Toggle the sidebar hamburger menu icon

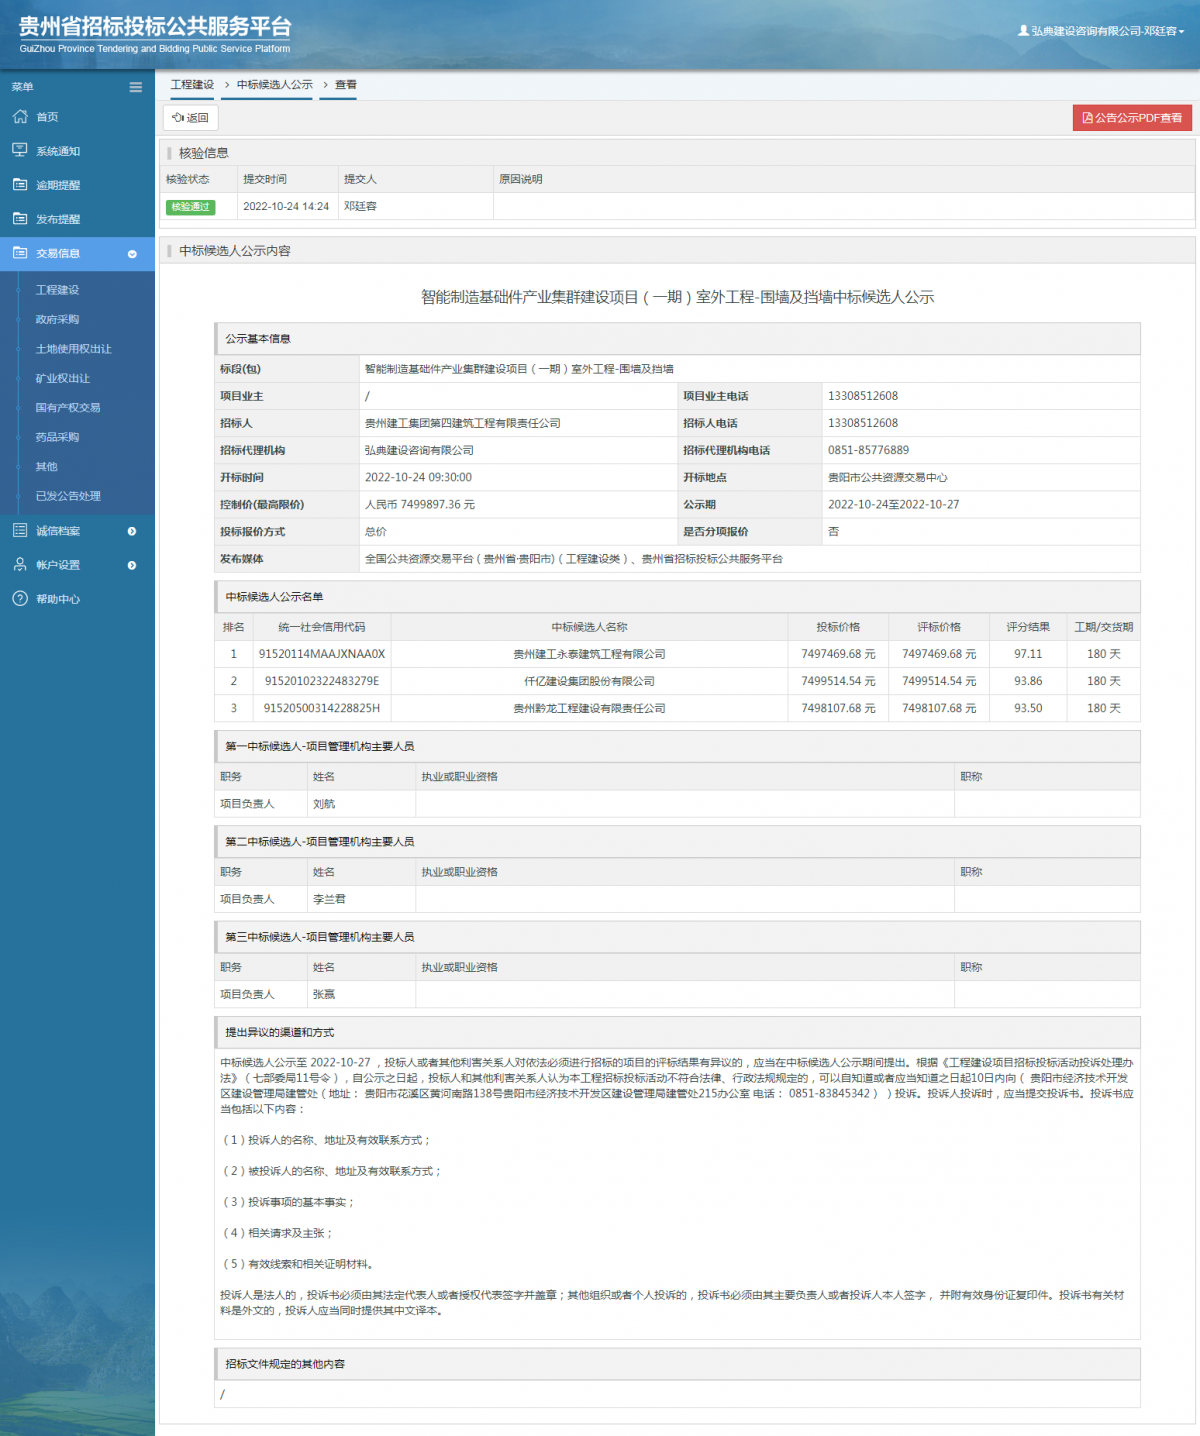[135, 87]
